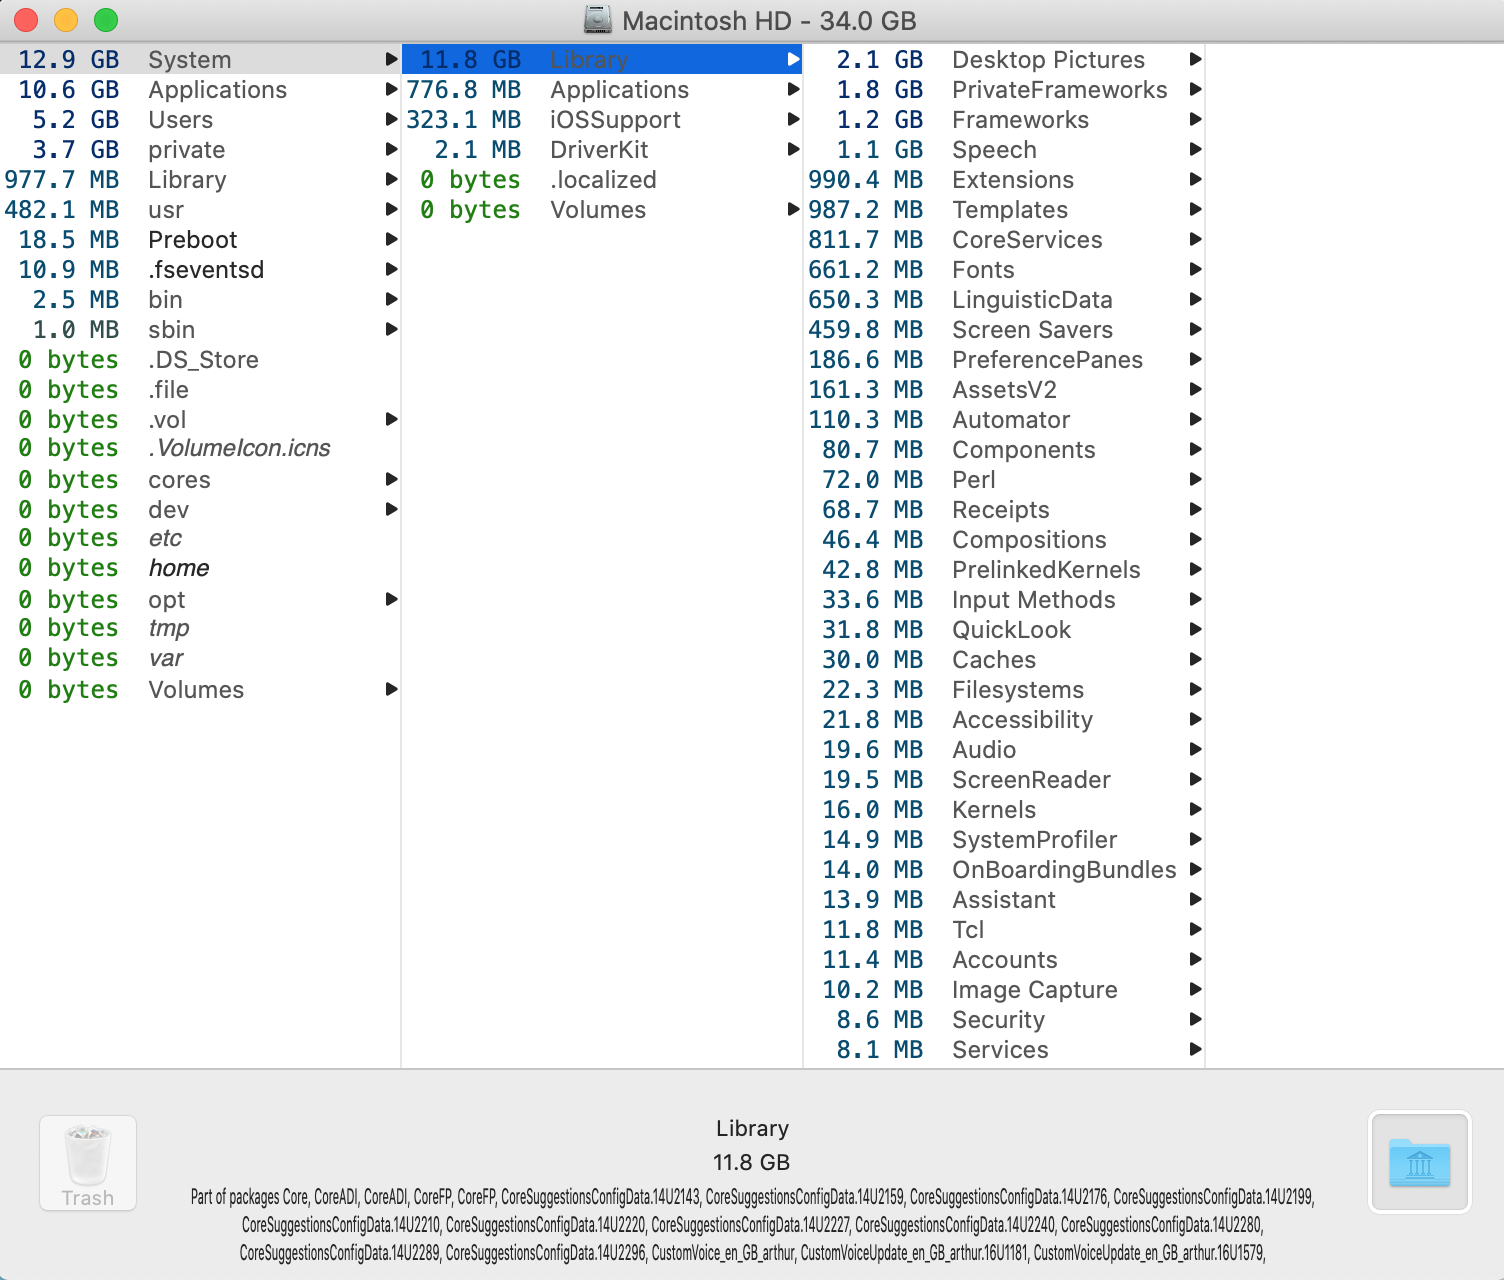Select the OnBoardingBundles folder row

[1004, 870]
